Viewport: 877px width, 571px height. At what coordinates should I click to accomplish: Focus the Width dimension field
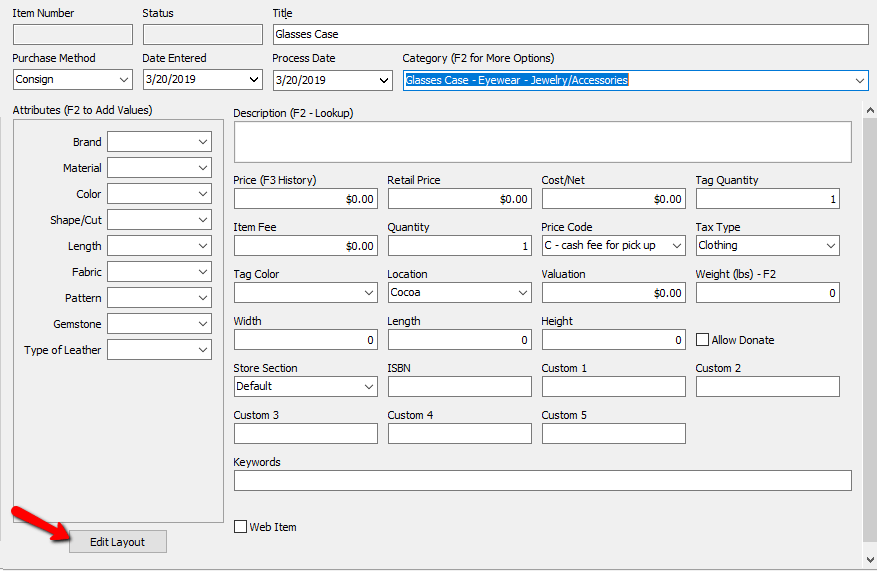pyautogui.click(x=305, y=339)
